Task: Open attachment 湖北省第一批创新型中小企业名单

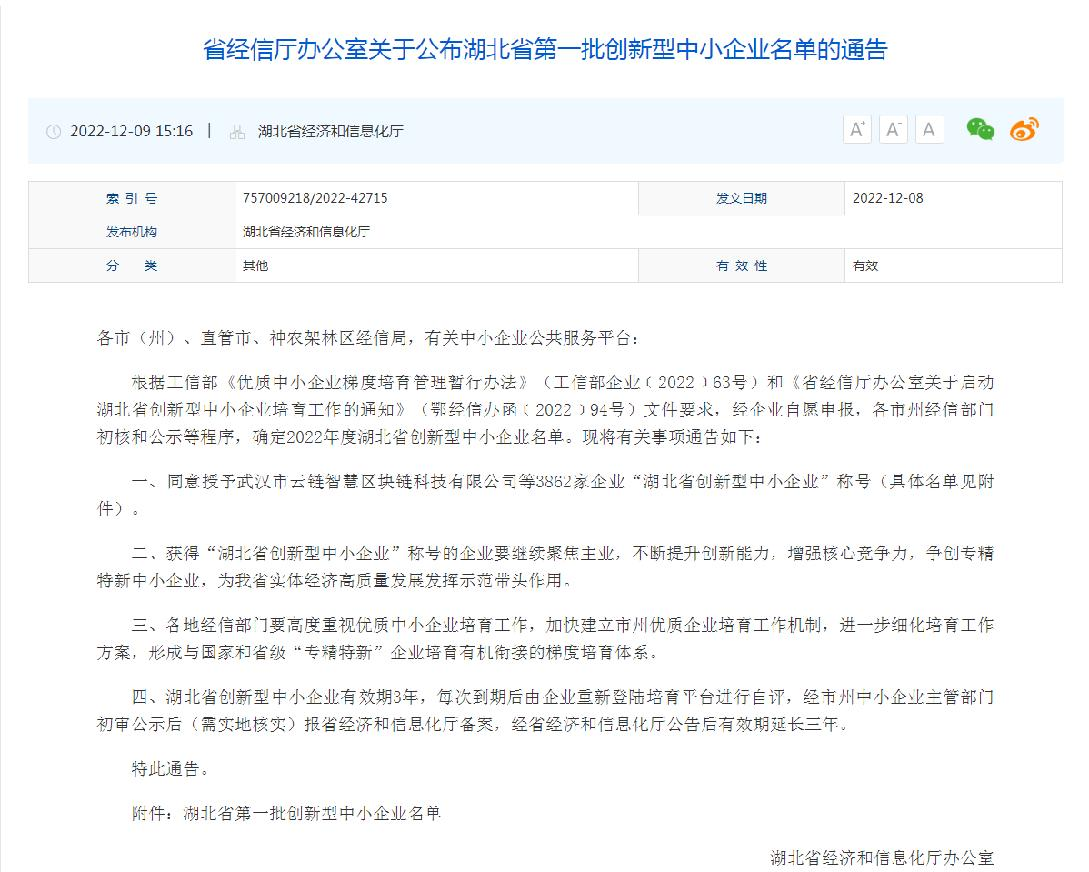Action: [313, 813]
